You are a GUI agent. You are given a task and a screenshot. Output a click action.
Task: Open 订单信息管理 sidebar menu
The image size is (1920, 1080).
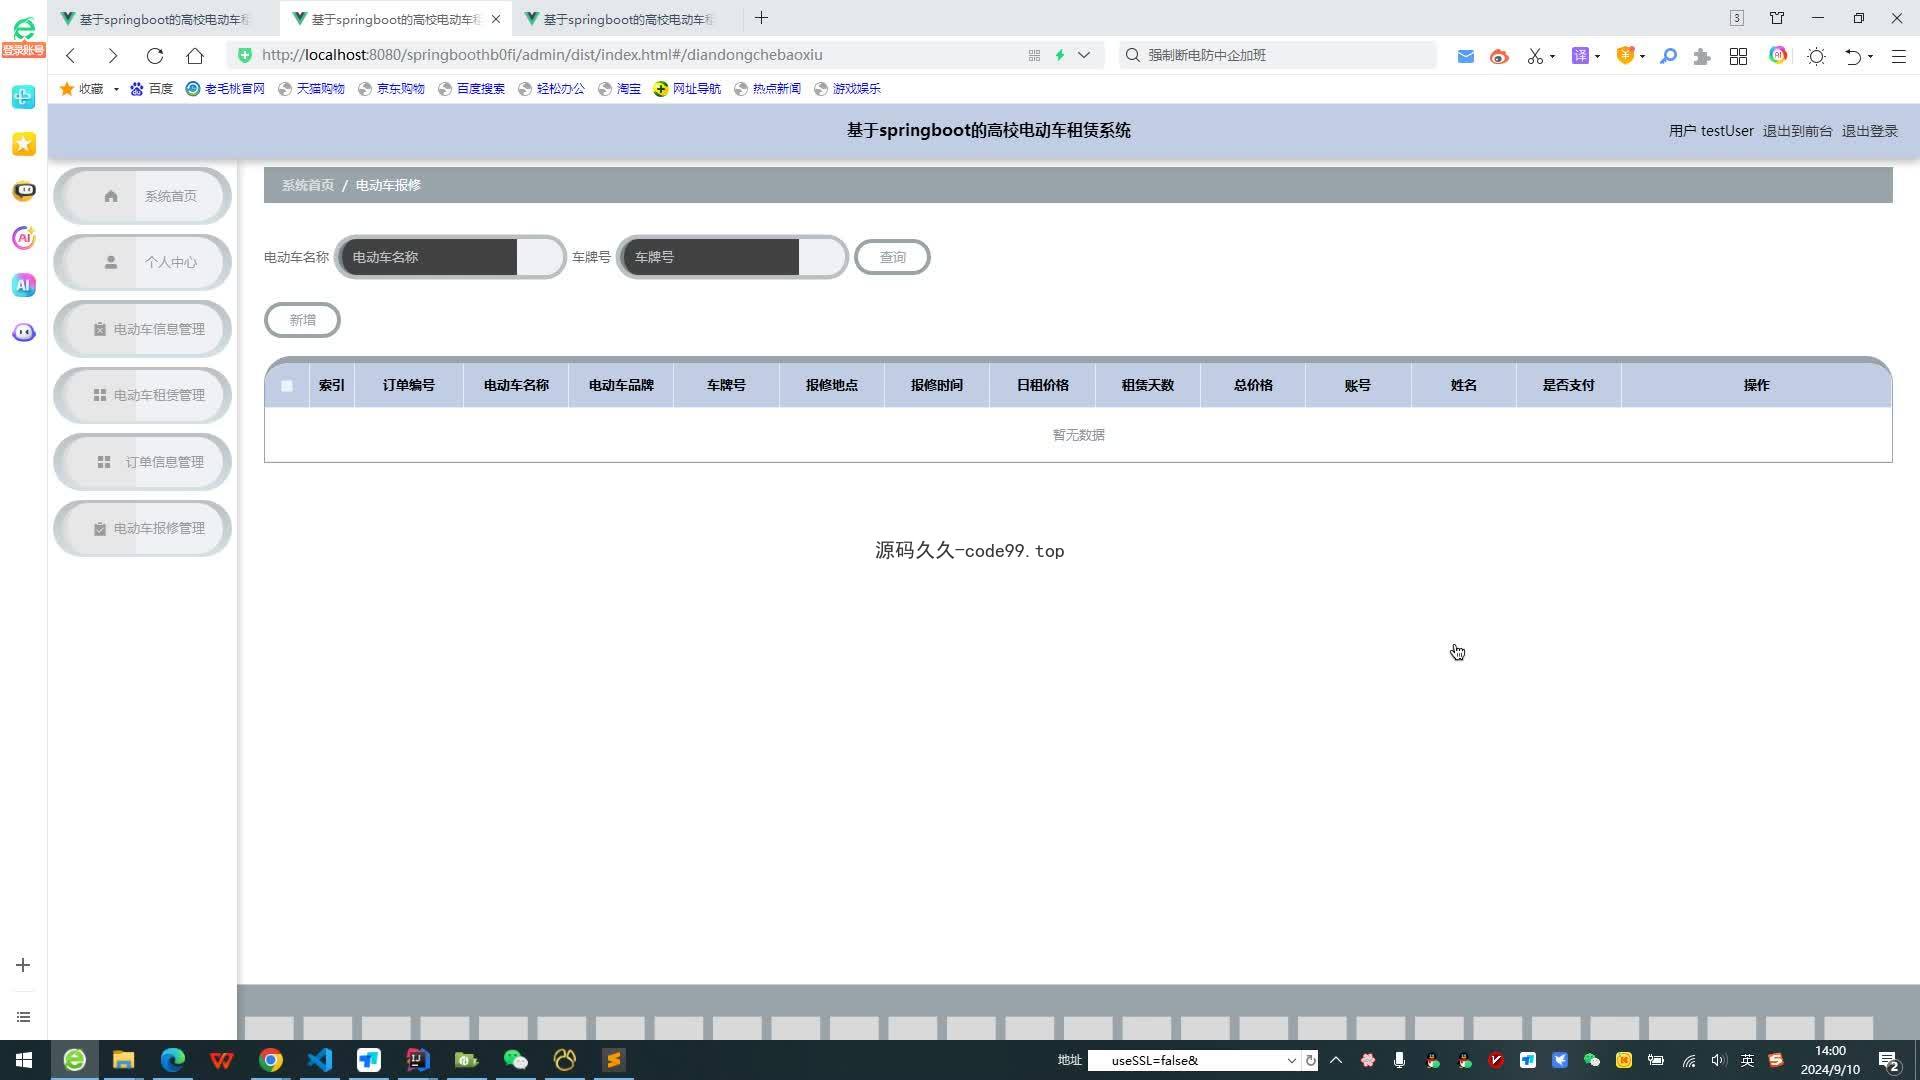coord(142,462)
